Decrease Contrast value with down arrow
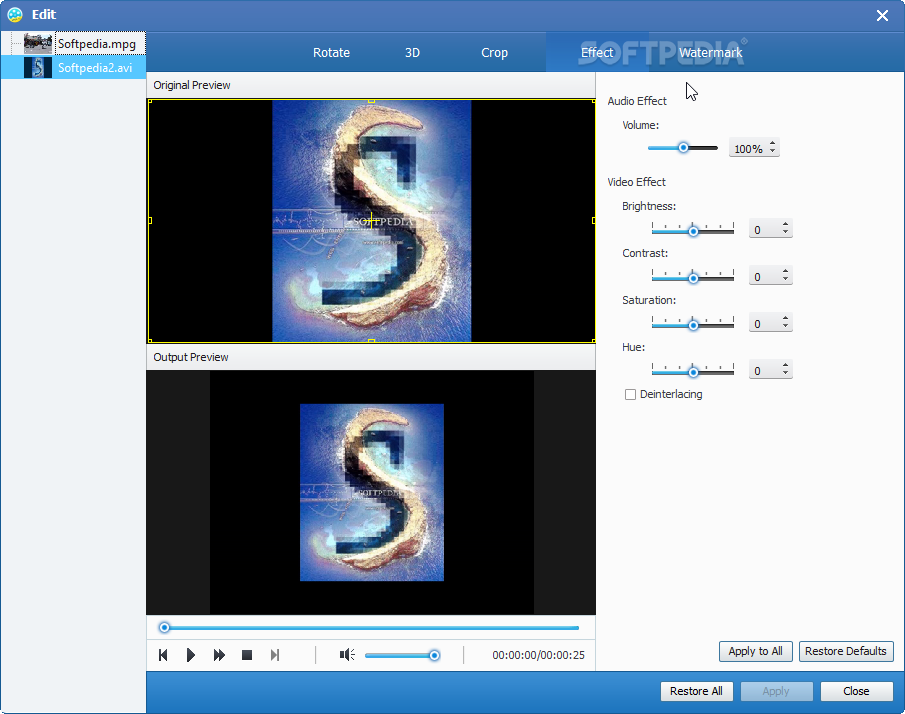This screenshot has height=714, width=905. 786,280
